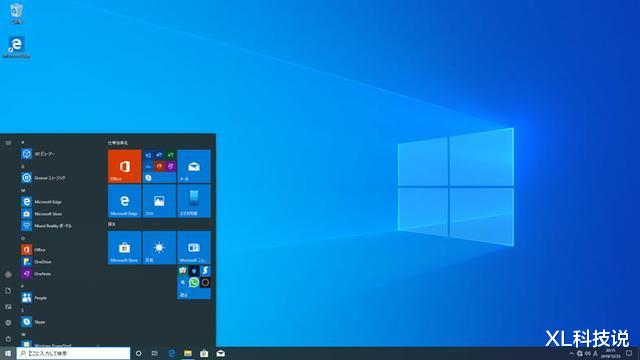Screen dimensions: 640x360
Task: Open the Action Center notification icon
Action: pyautogui.click(x=629, y=353)
